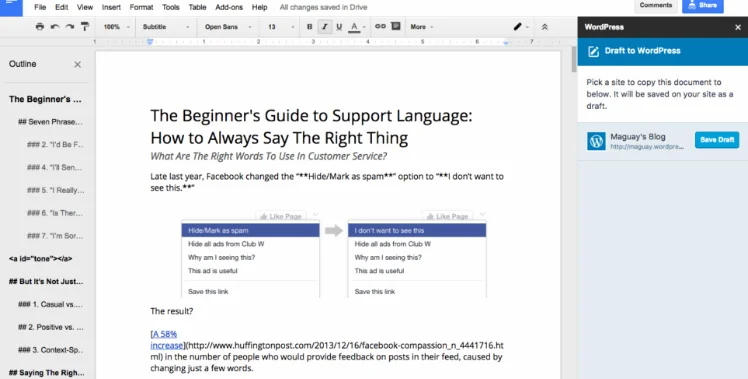Viewport: 748px width, 379px height.
Task: Click the Save Draft button
Action: click(x=717, y=140)
